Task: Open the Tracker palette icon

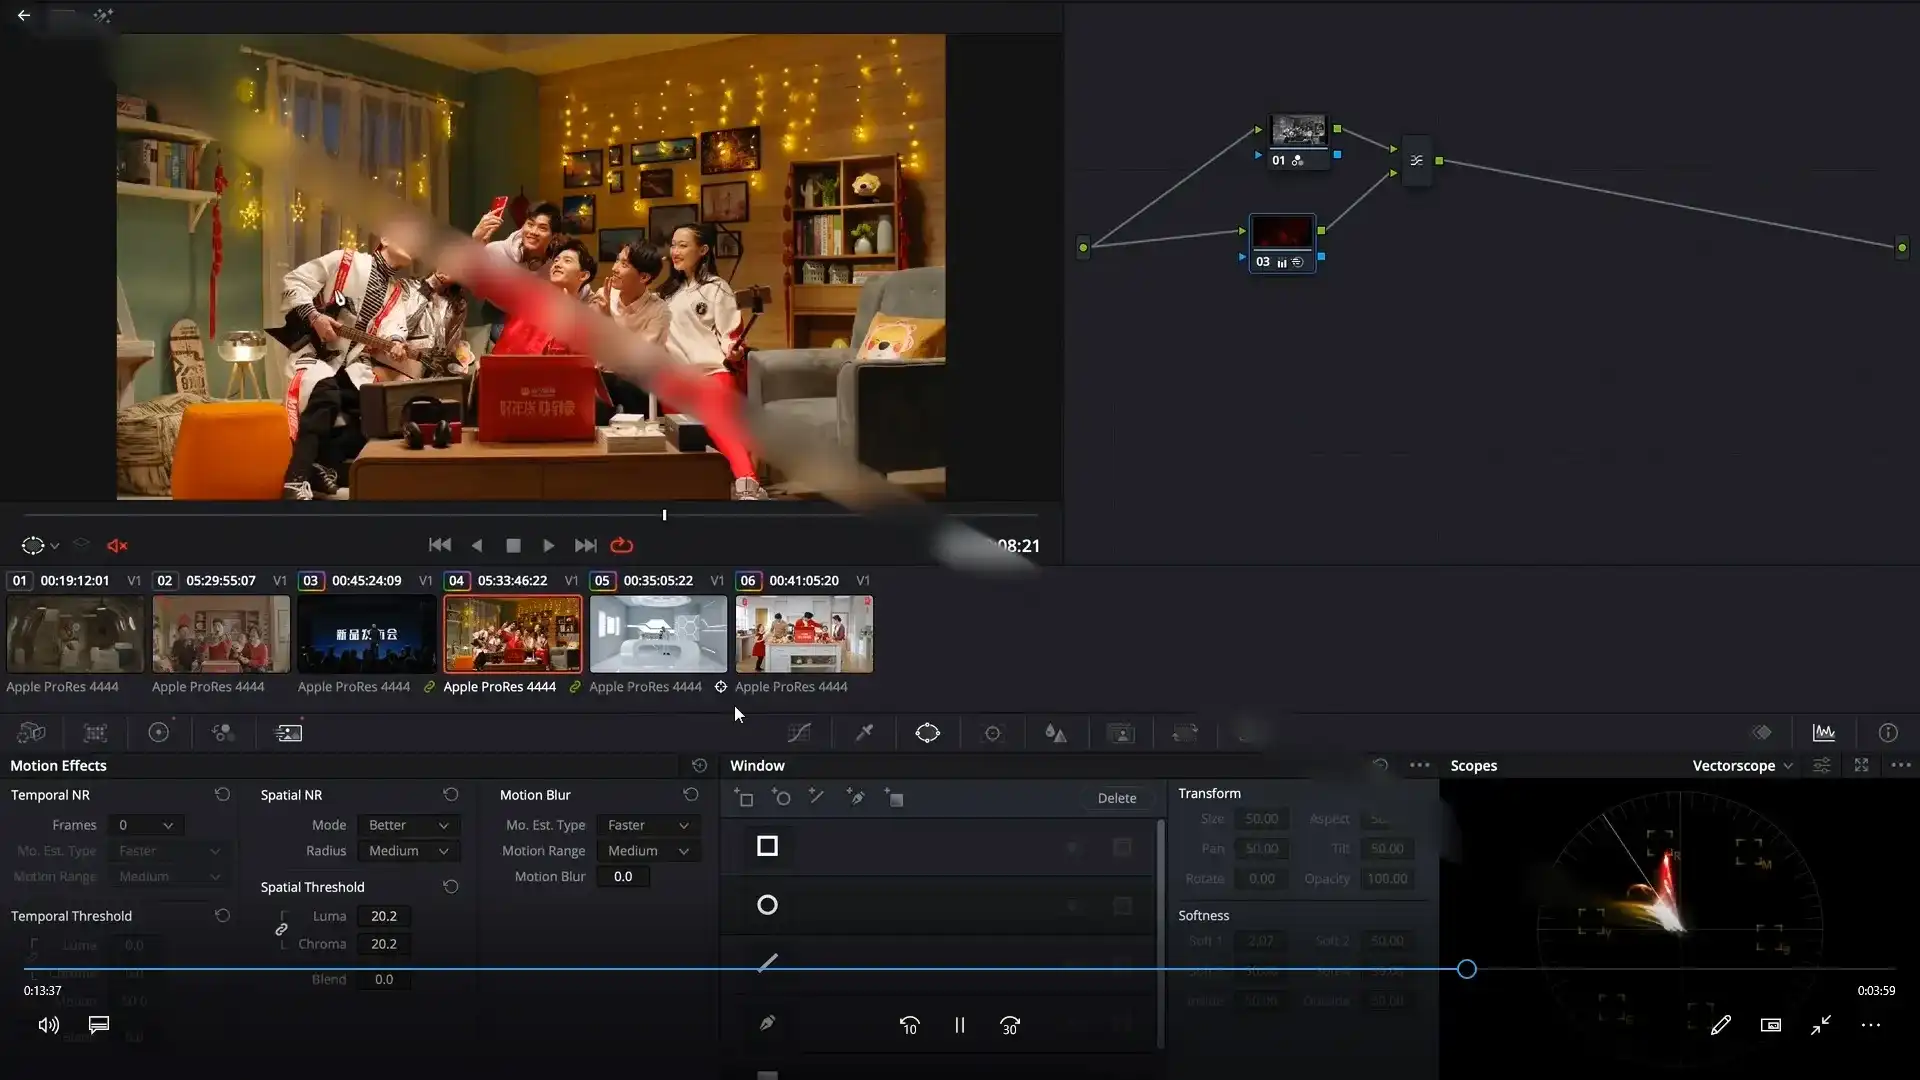Action: (992, 733)
